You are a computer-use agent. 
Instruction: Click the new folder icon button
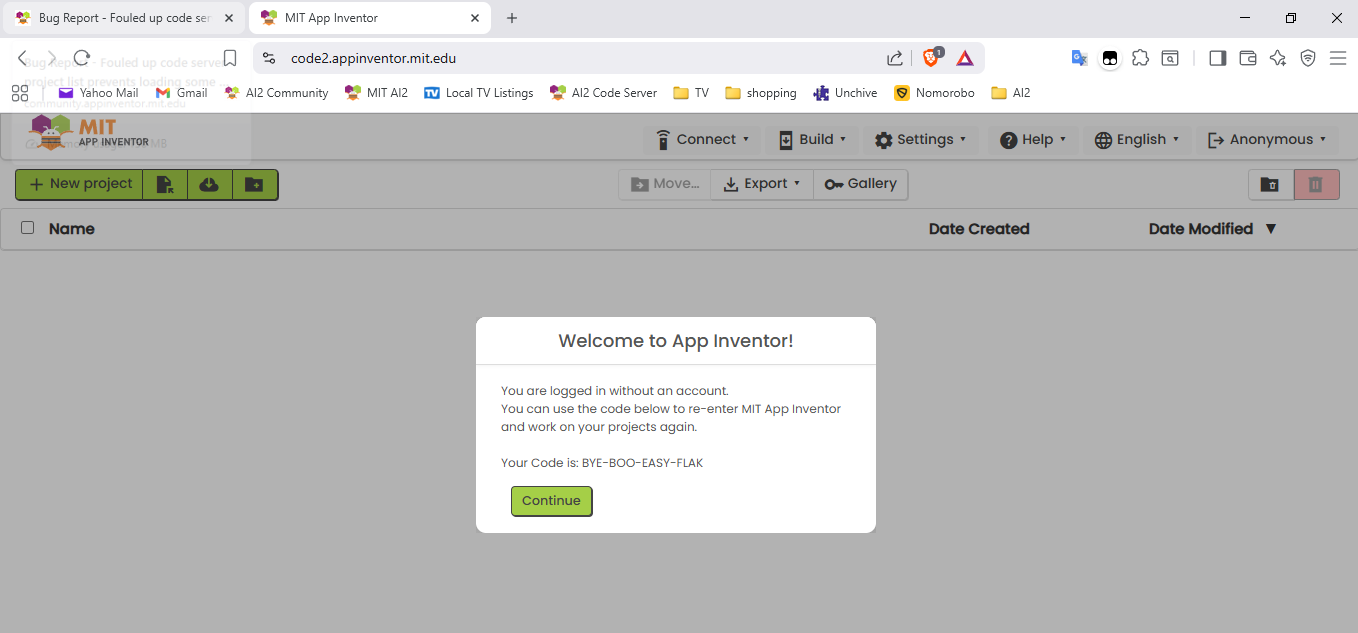pos(254,184)
